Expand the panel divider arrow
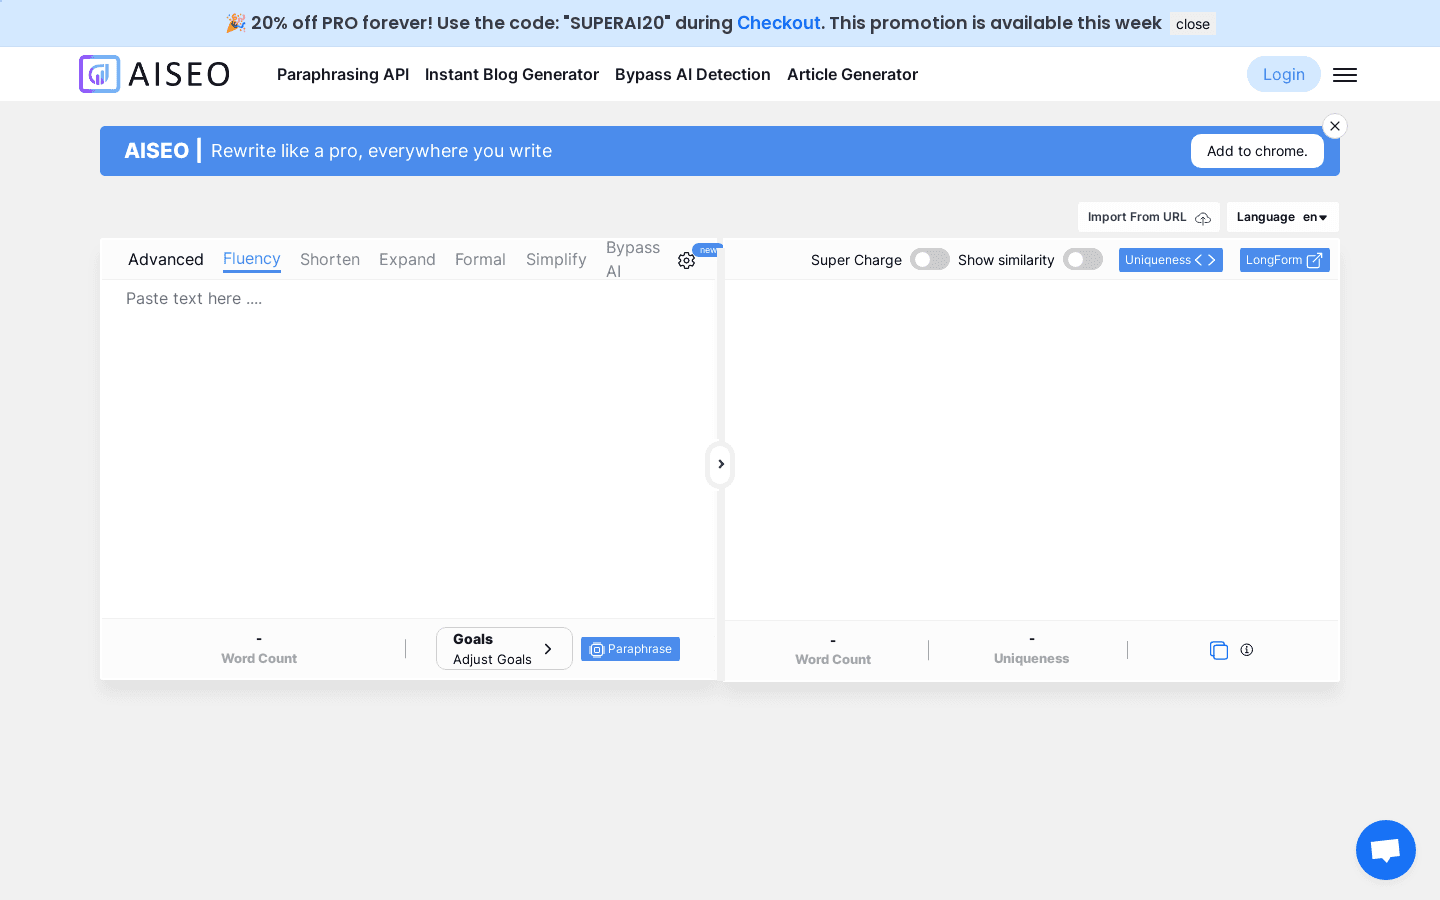The width and height of the screenshot is (1440, 900). [720, 464]
